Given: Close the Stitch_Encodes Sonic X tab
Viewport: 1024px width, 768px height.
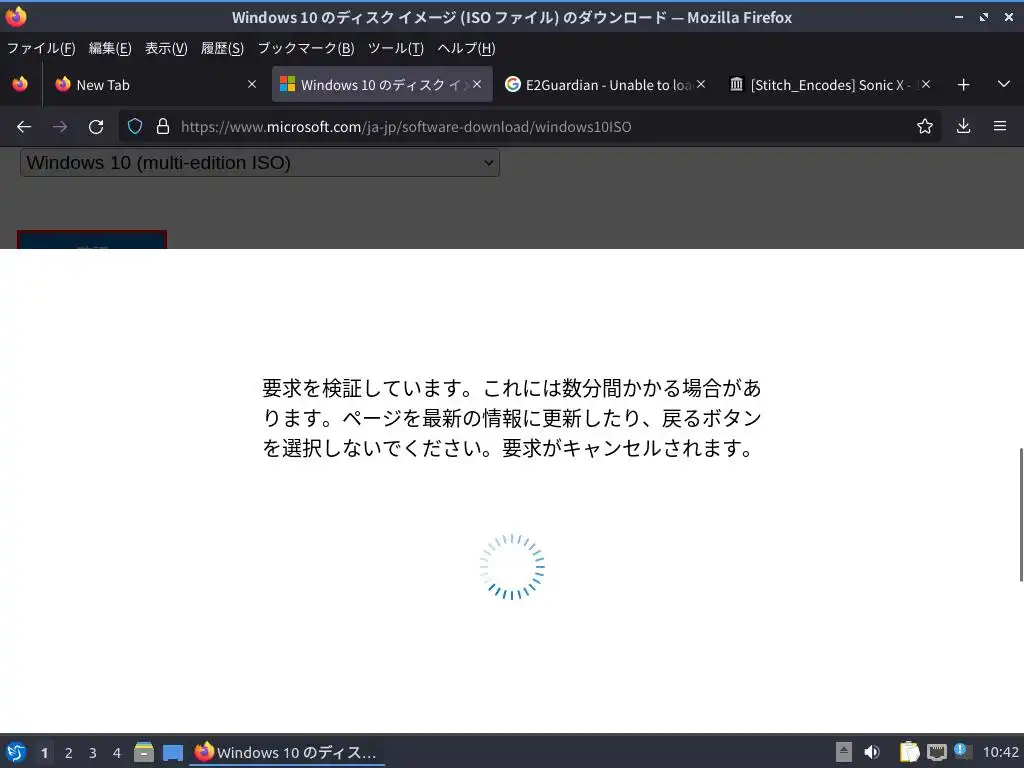Looking at the screenshot, I should click(x=926, y=84).
